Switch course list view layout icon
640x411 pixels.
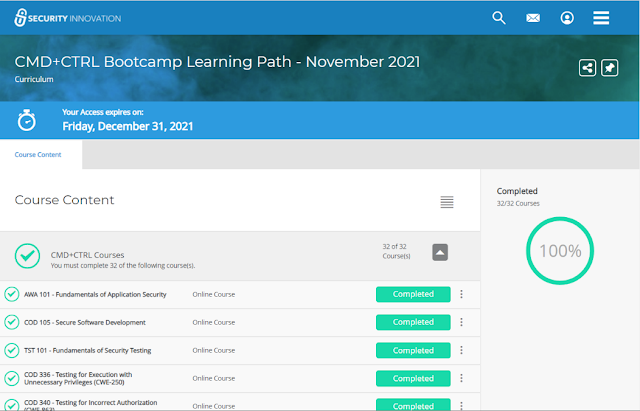pyautogui.click(x=447, y=202)
